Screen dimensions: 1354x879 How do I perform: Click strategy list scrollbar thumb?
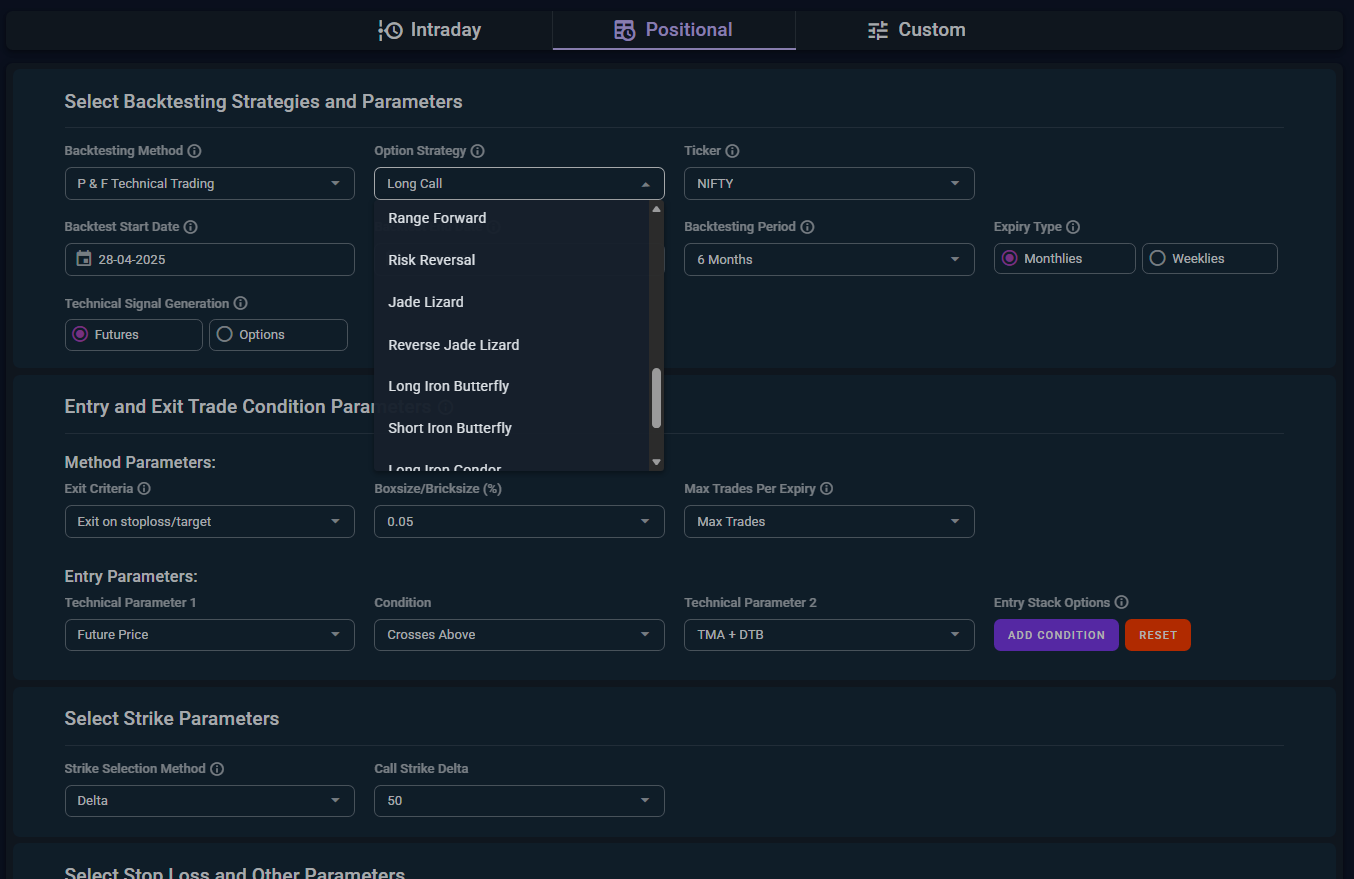[x=657, y=398]
